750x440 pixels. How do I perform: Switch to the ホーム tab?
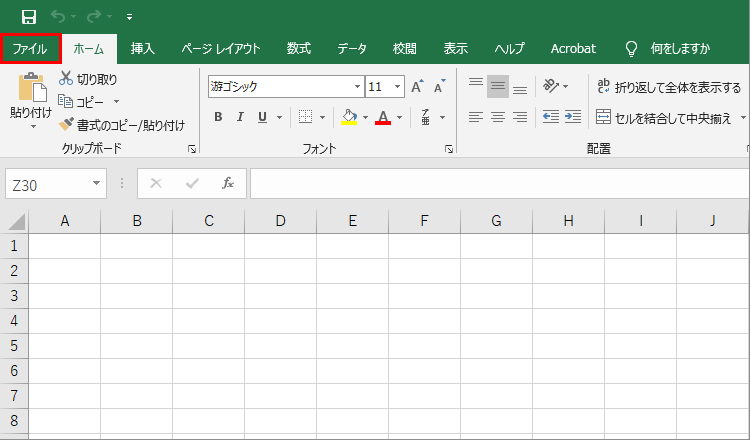click(89, 49)
